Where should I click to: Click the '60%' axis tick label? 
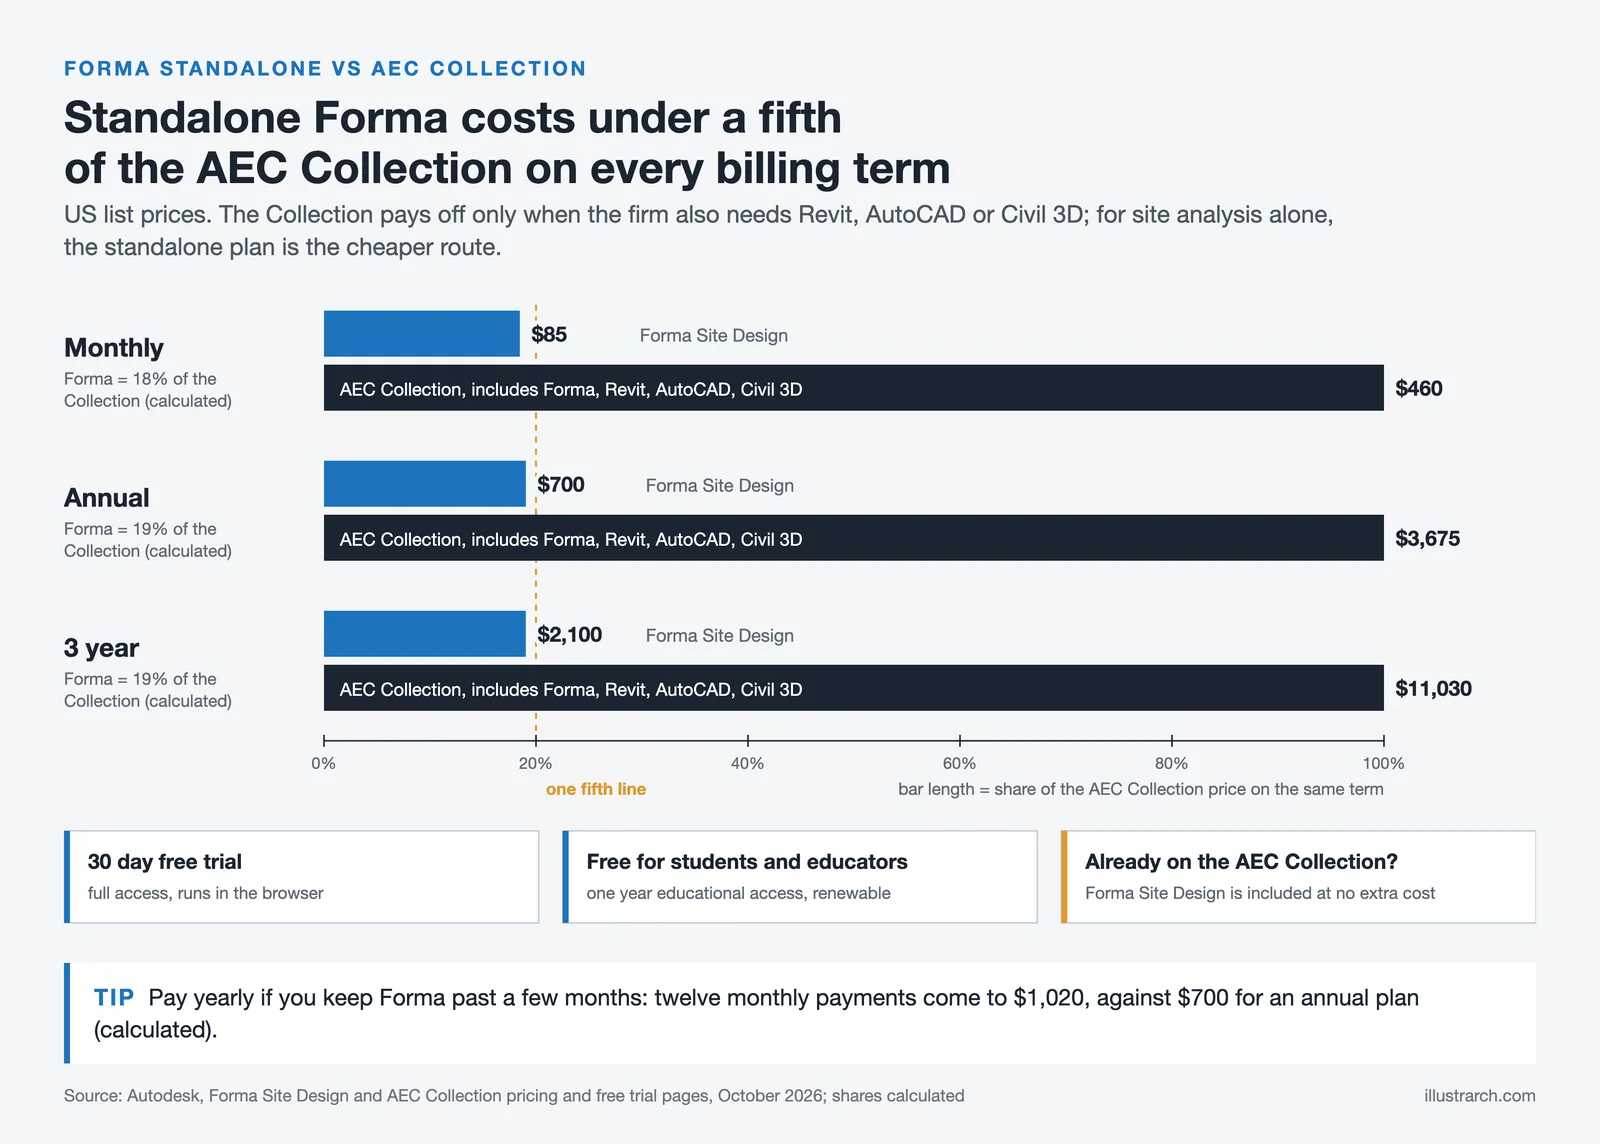(x=960, y=763)
